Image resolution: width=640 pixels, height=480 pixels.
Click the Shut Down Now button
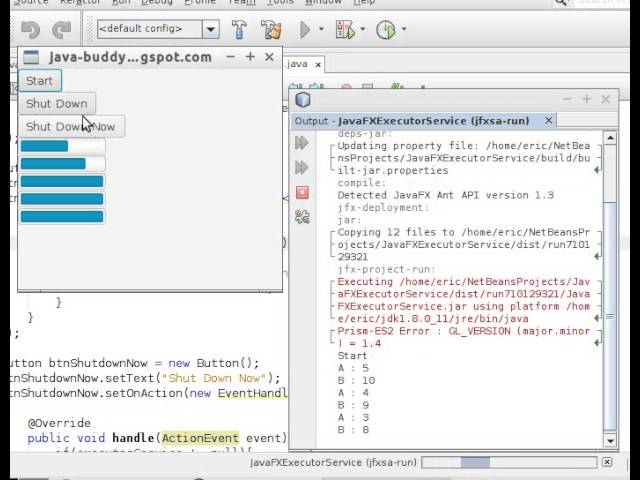point(71,127)
